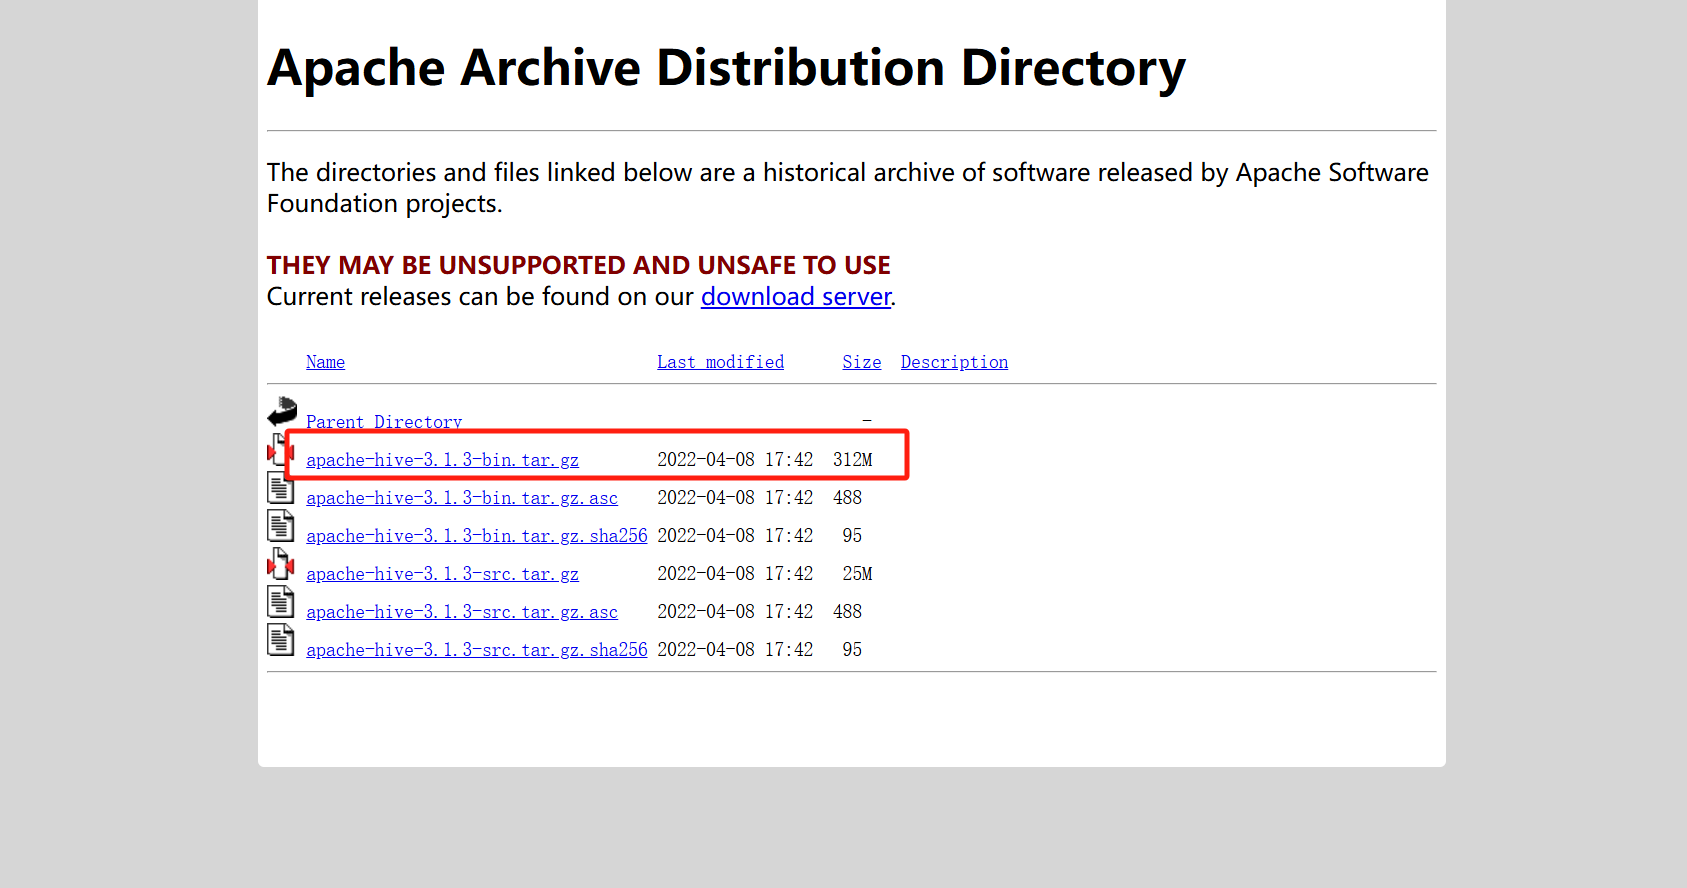The height and width of the screenshot is (888, 1687).
Task: Open apache-hive-3.1.3-bin.tar.gz.asc signature file
Action: click(462, 498)
